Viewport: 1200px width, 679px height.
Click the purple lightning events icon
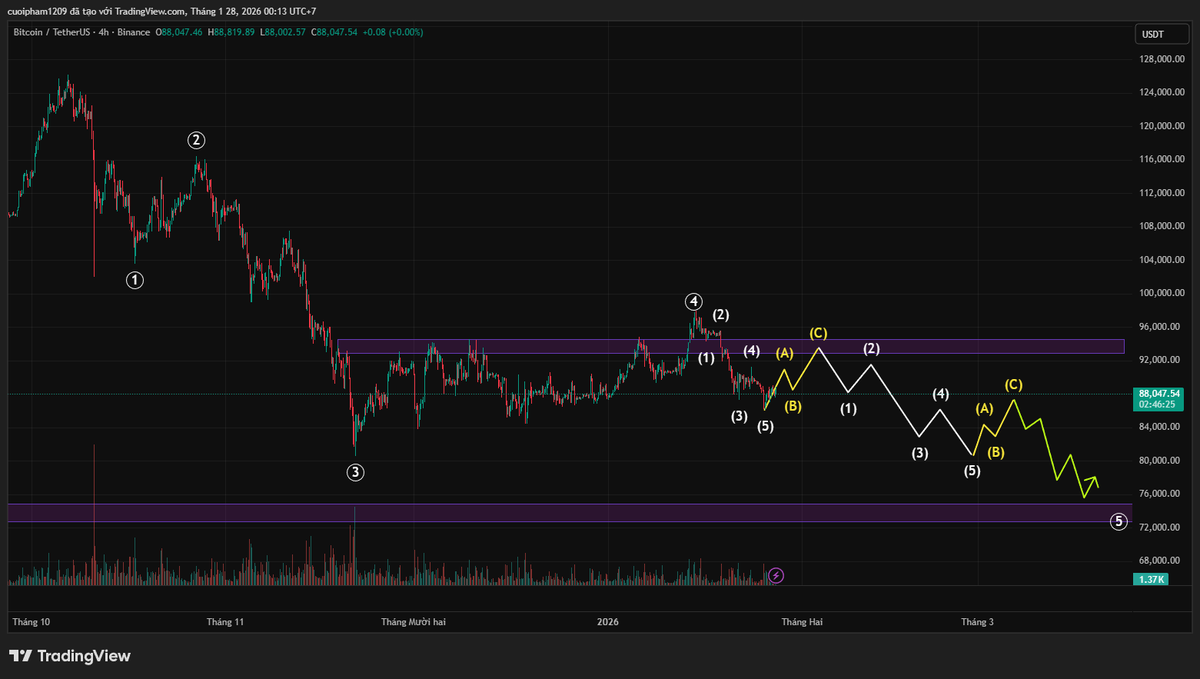777,575
